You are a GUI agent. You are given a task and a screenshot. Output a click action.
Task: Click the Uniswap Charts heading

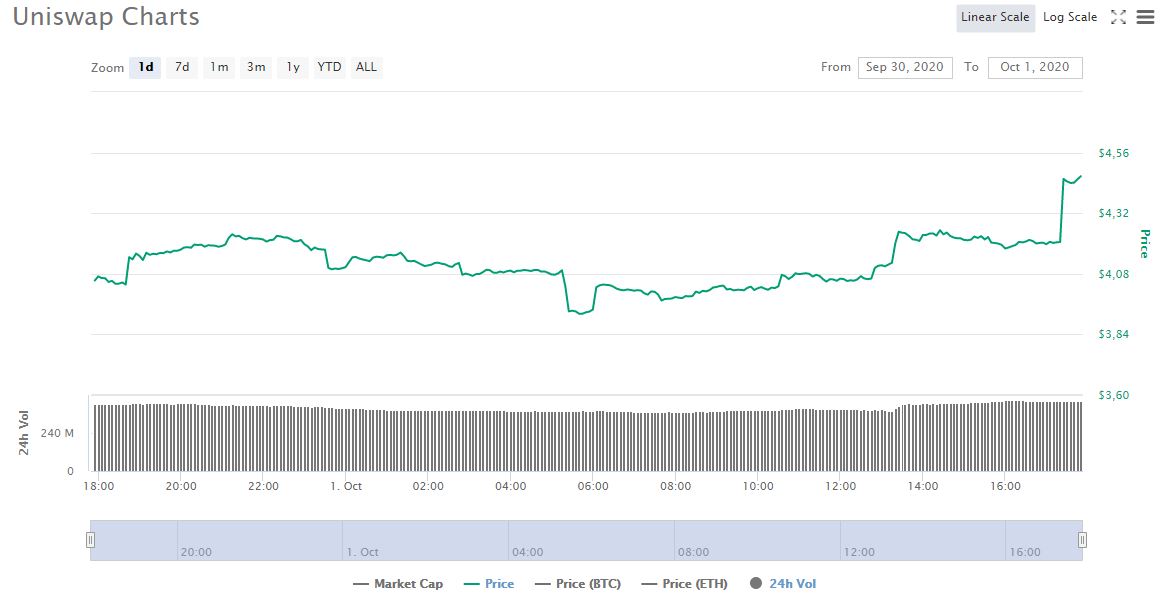(107, 16)
